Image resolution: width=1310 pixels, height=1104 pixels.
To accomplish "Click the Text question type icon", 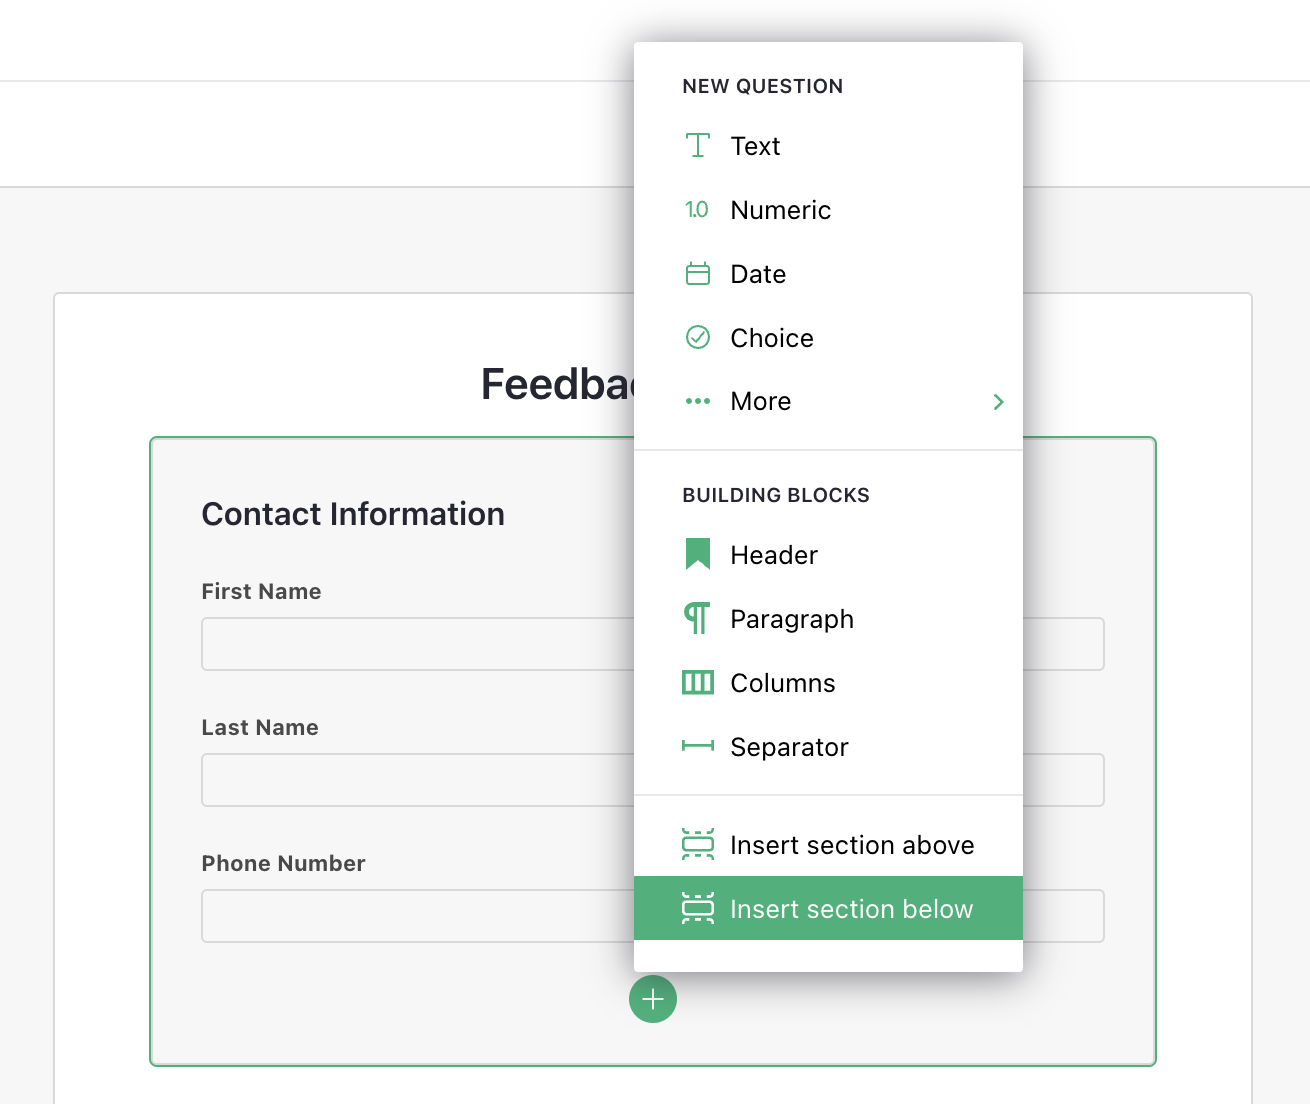I will [x=698, y=146].
